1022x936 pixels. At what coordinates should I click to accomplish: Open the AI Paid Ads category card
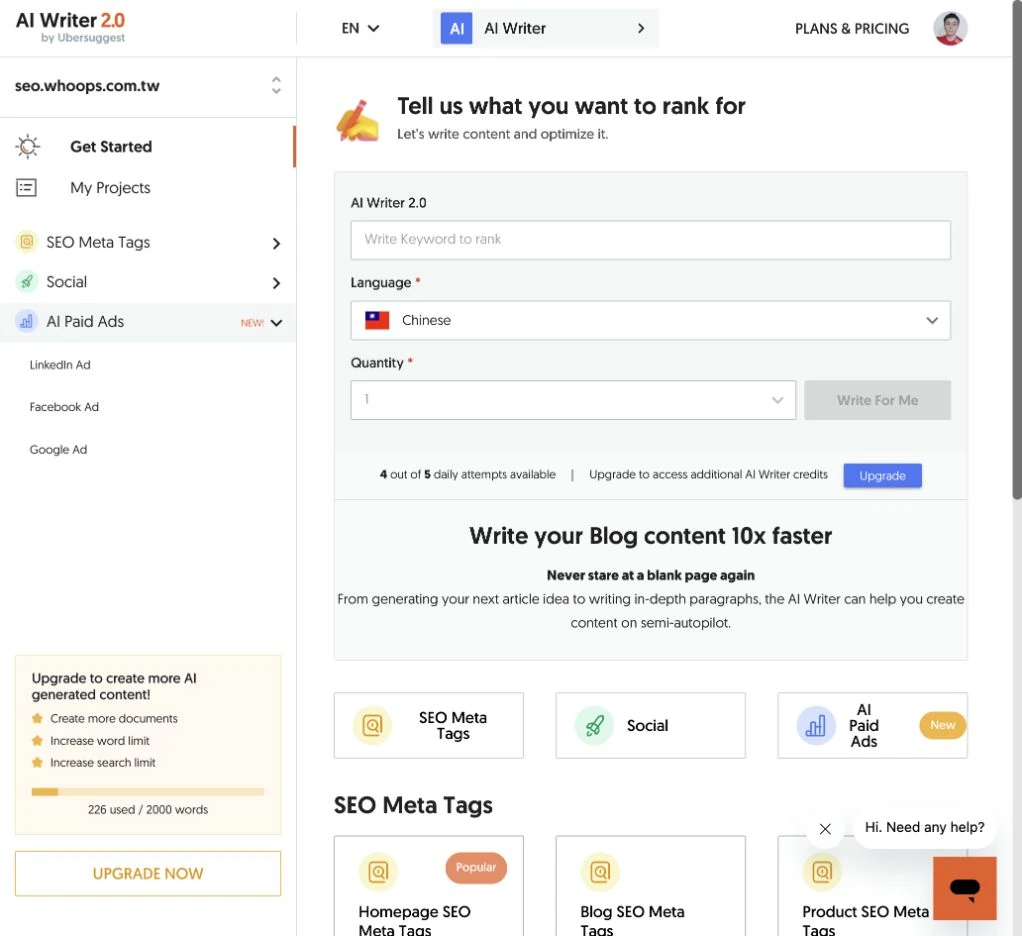tap(872, 725)
